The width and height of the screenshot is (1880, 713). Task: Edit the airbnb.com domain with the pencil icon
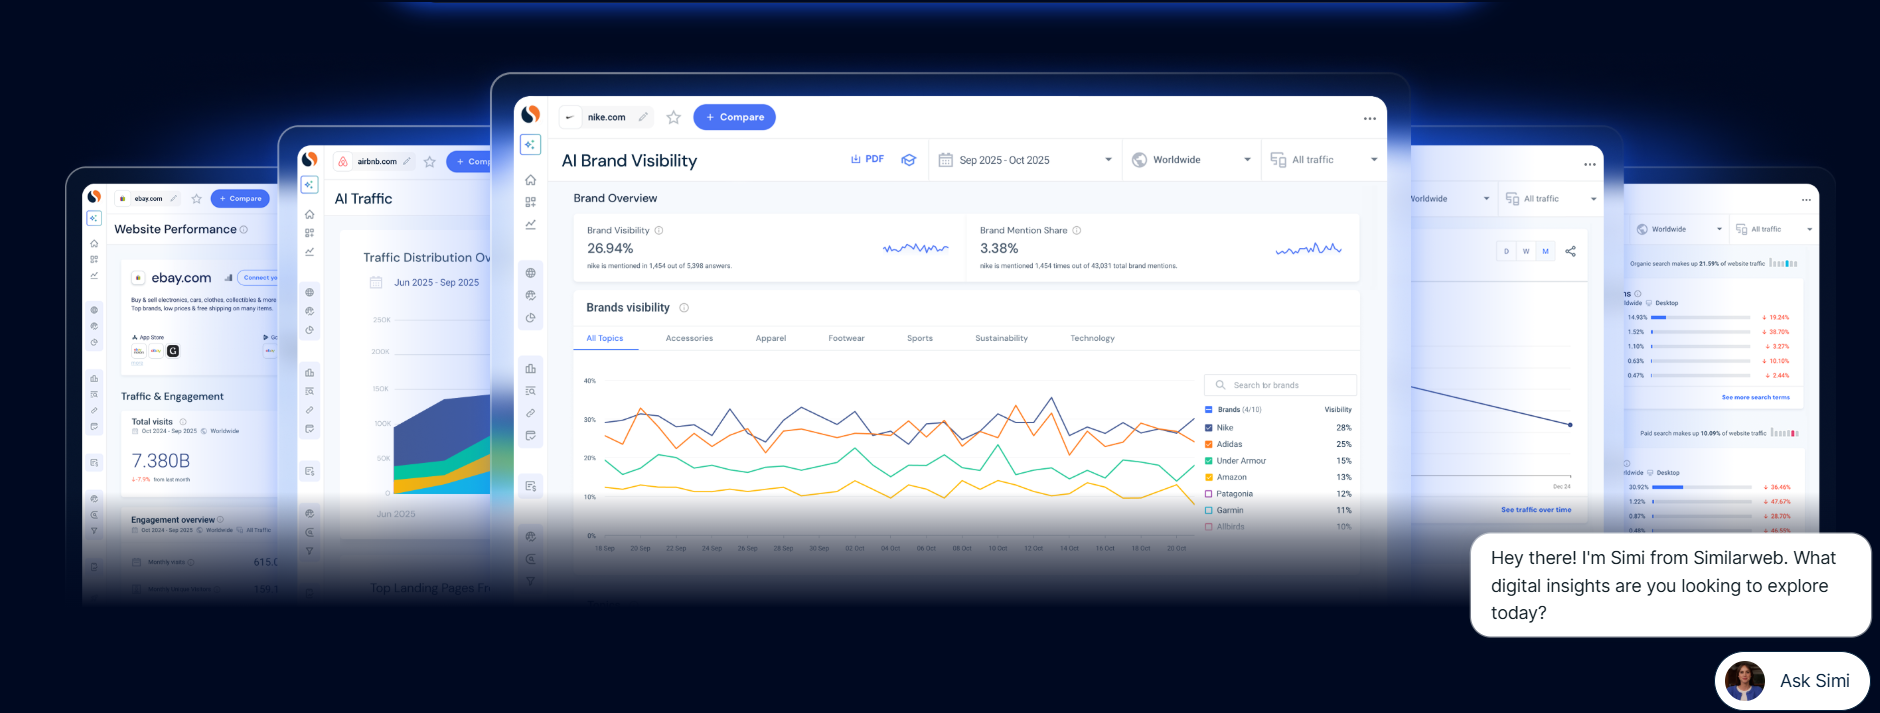pyautogui.click(x=407, y=161)
